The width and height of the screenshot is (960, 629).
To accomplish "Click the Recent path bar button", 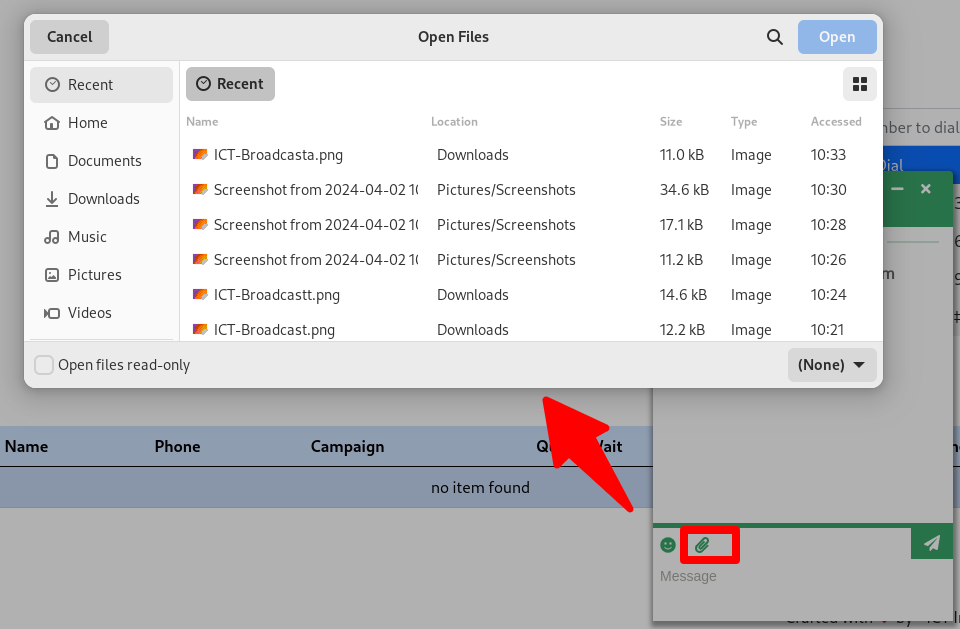I will click(230, 84).
